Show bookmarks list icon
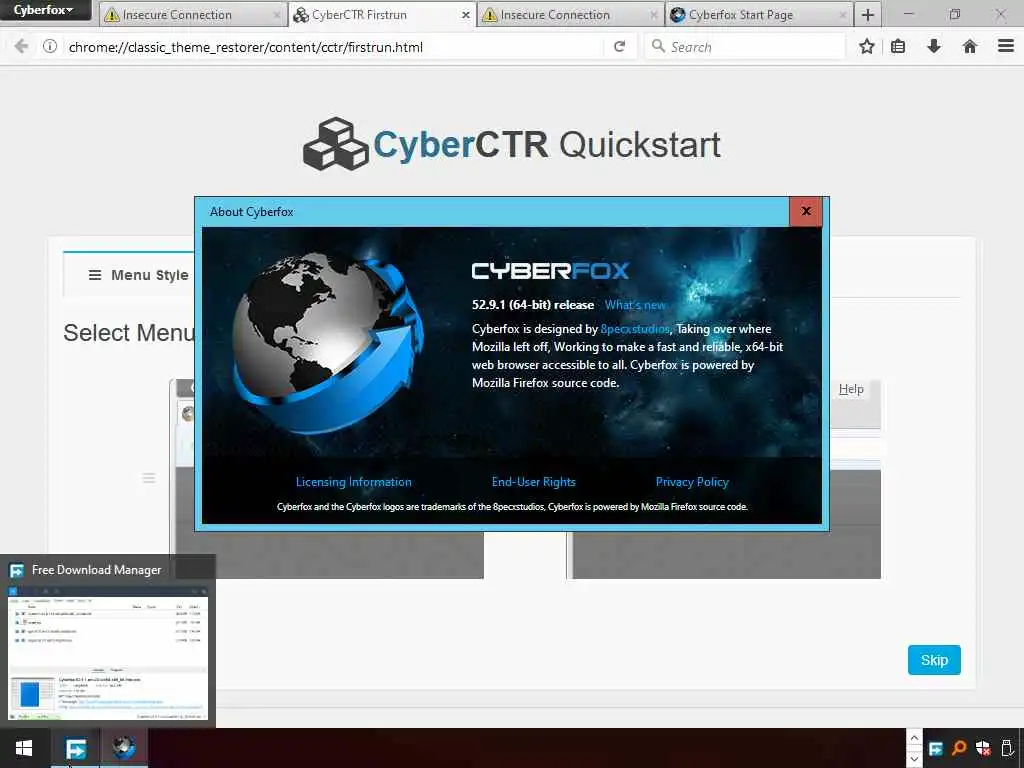The height and width of the screenshot is (768, 1024). pos(898,46)
